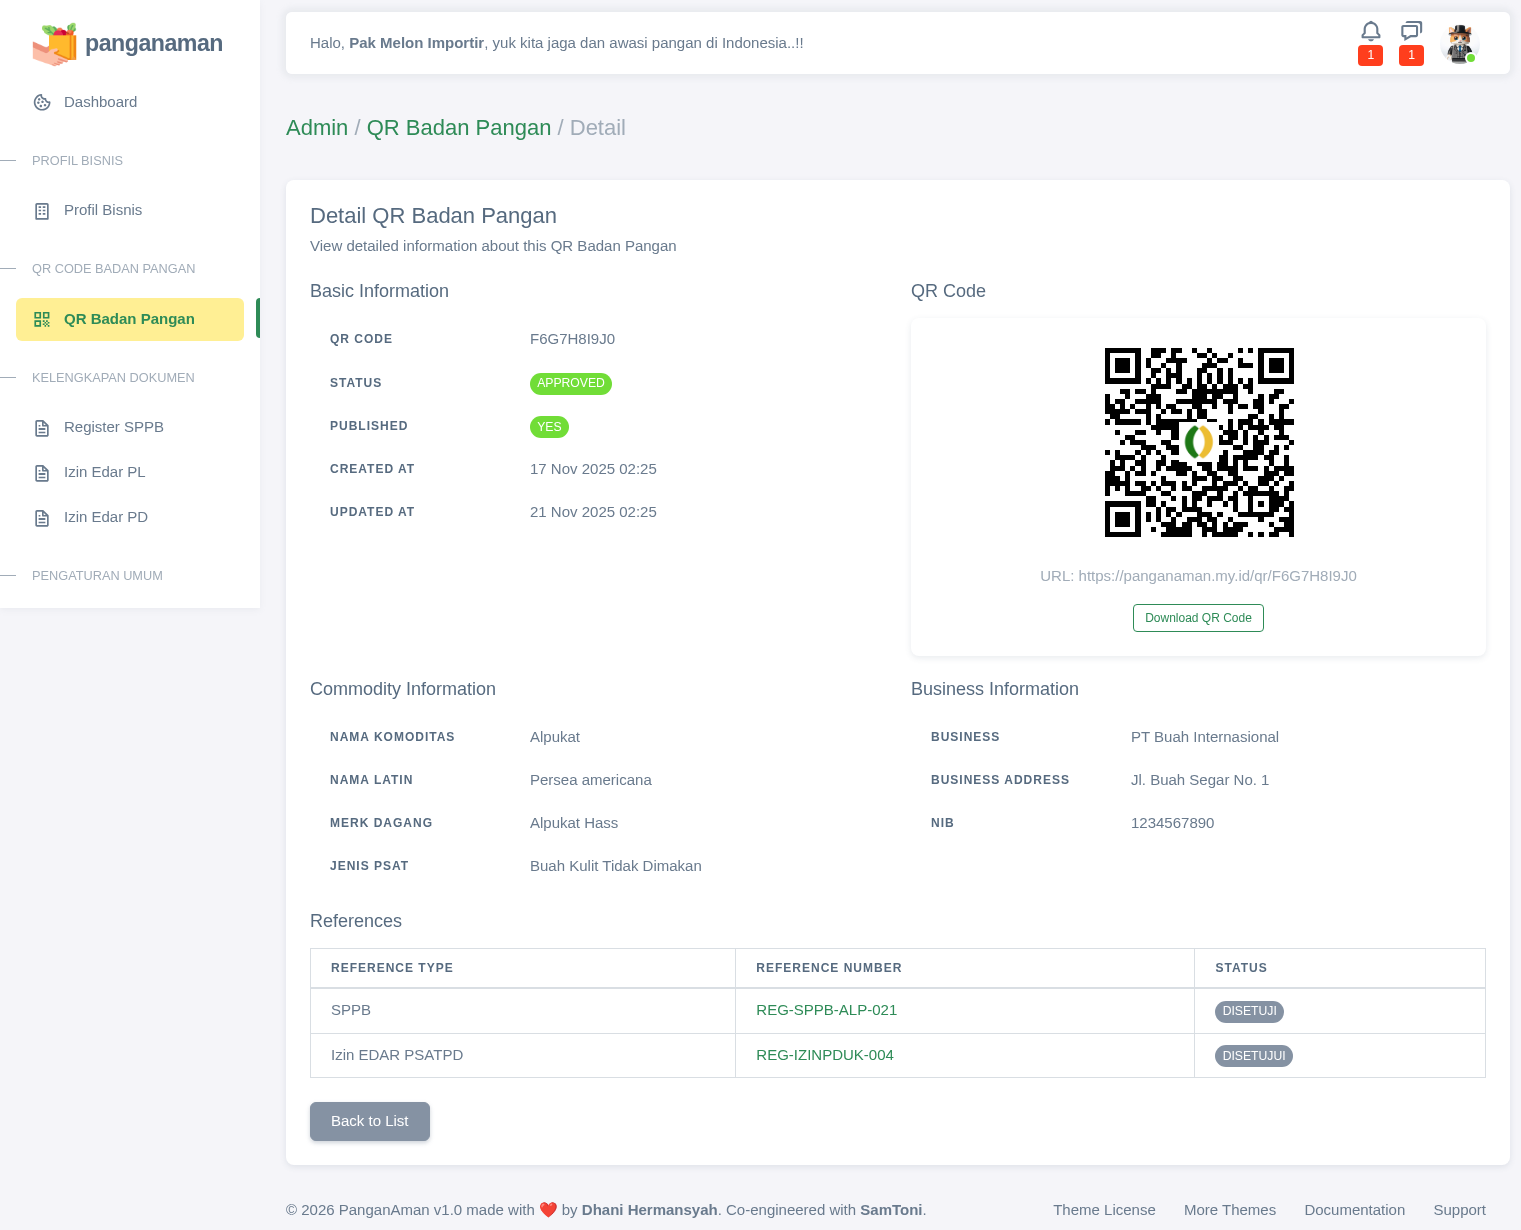The height and width of the screenshot is (1230, 1521).
Task: Click the Back to List button
Action: [370, 1121]
